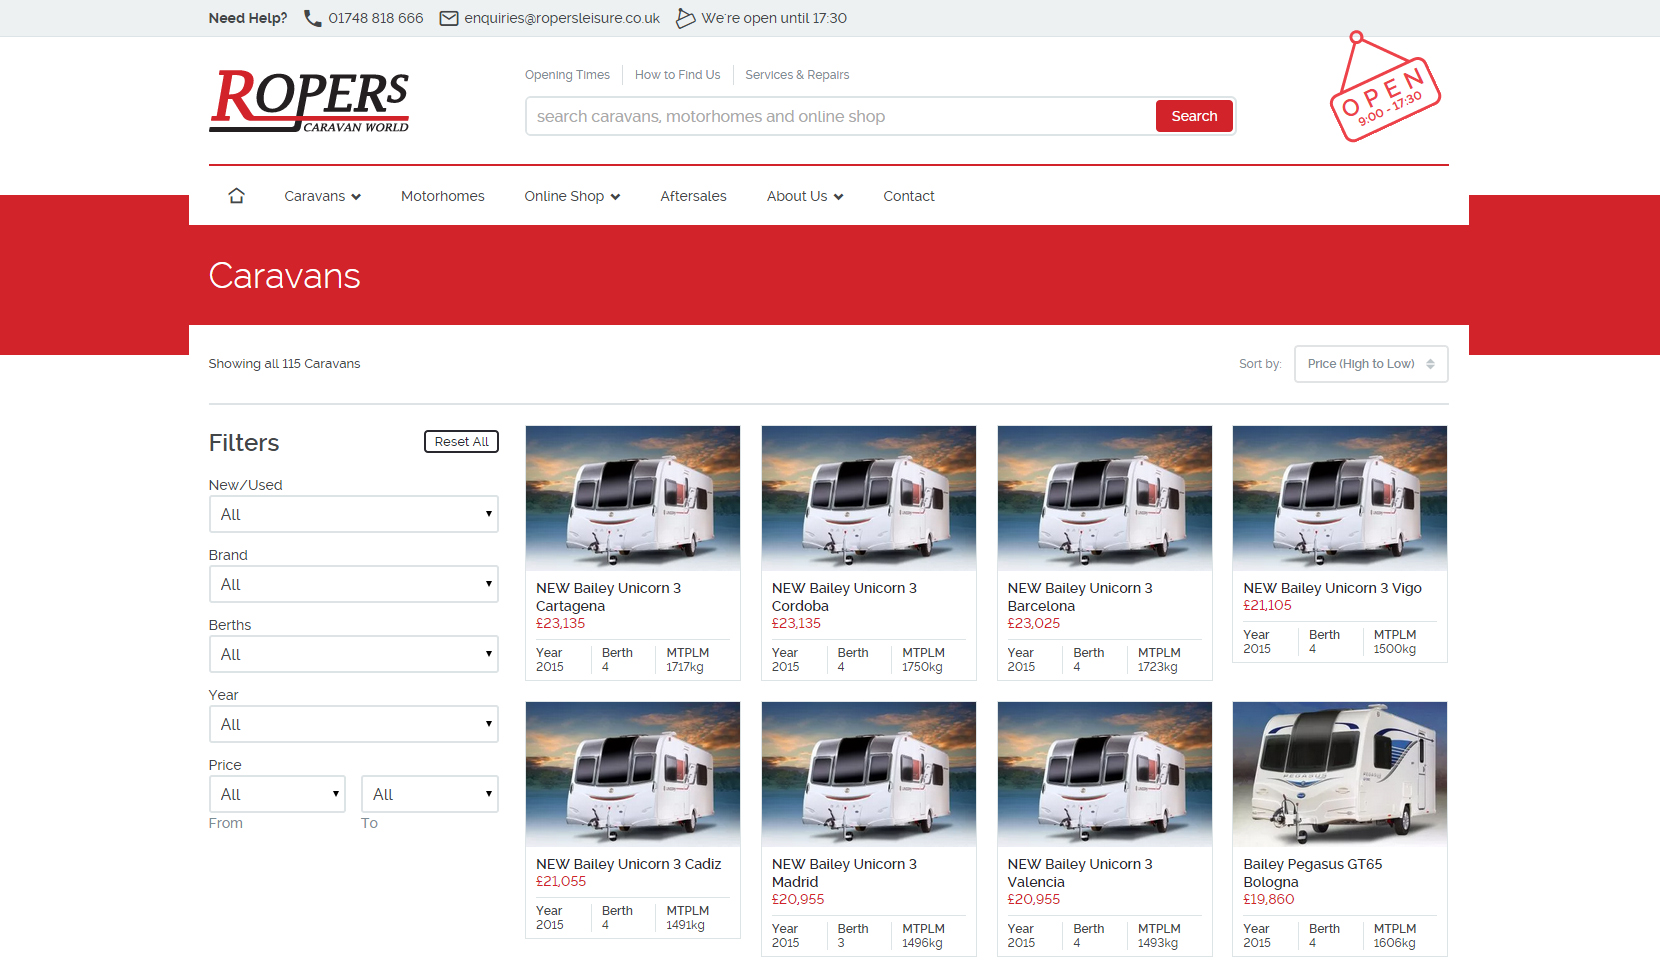Click the Ropers Caravan World logo

click(x=309, y=101)
